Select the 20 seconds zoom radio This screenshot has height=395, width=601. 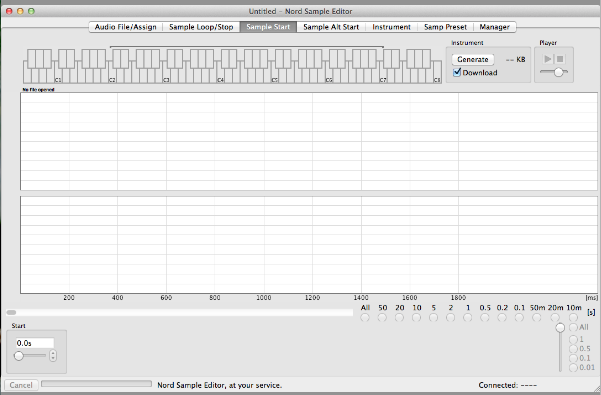tap(399, 318)
